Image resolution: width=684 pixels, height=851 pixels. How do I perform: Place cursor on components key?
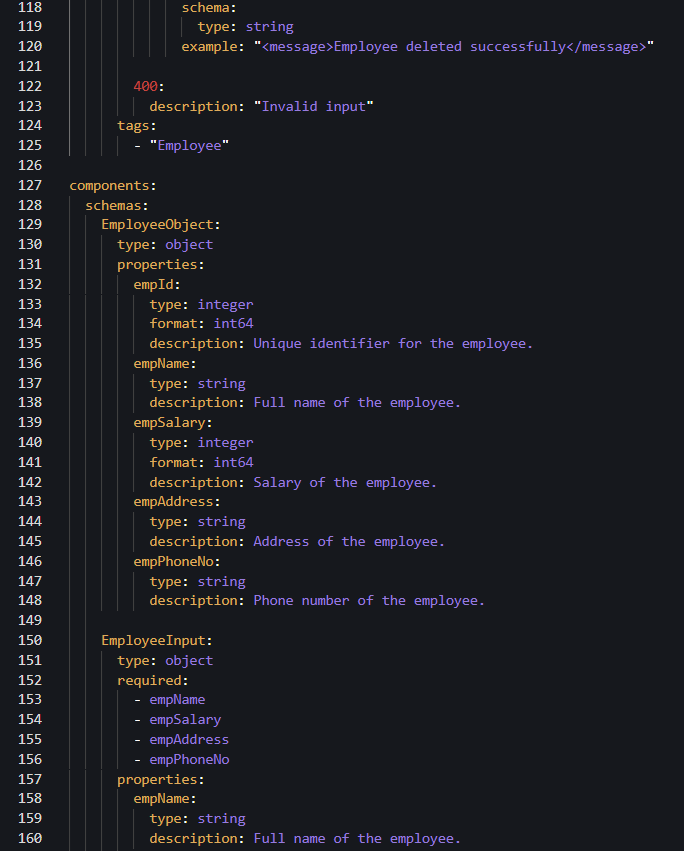(x=109, y=186)
